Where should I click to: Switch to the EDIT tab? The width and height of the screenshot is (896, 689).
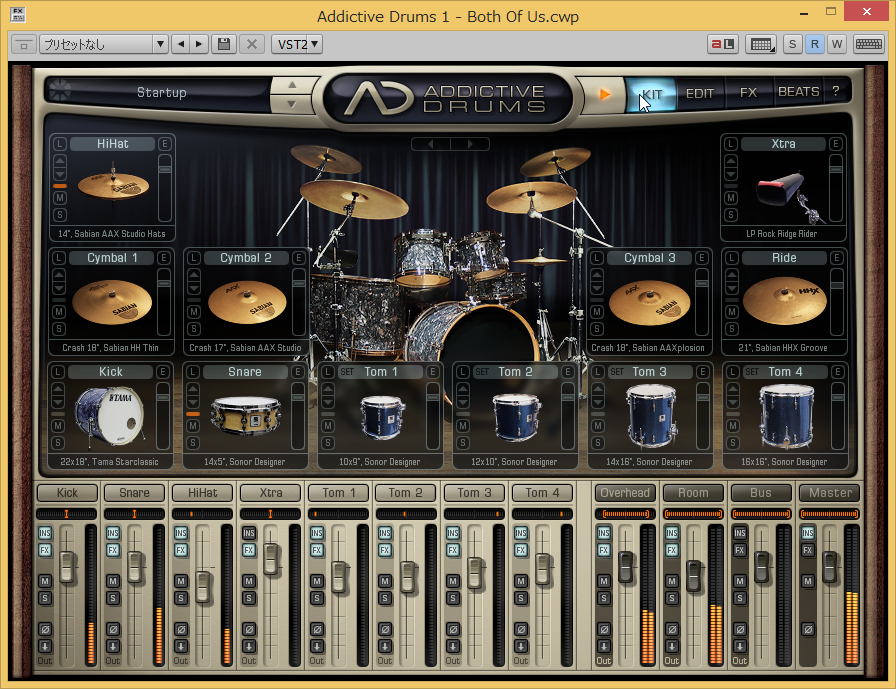[700, 94]
